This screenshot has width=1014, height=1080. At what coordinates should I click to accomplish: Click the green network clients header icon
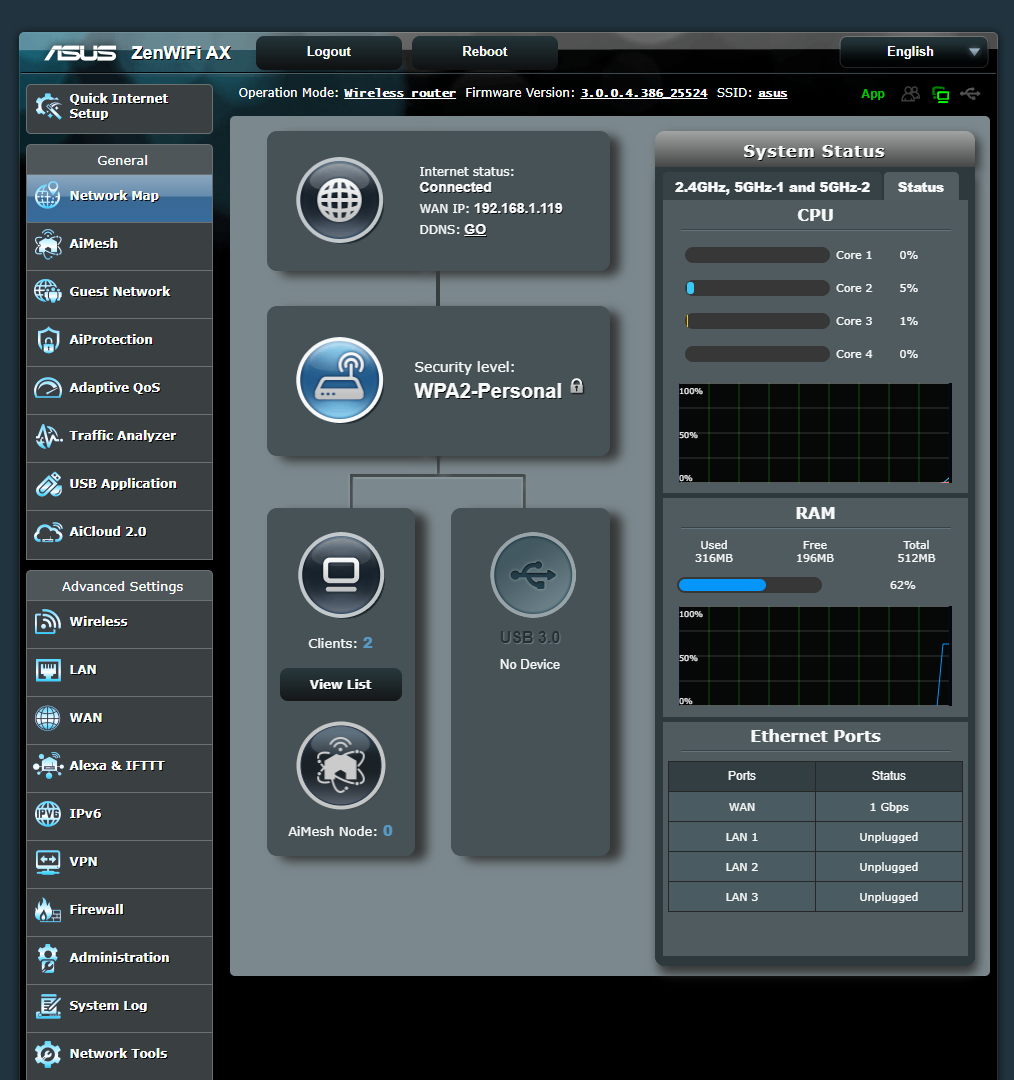(940, 94)
